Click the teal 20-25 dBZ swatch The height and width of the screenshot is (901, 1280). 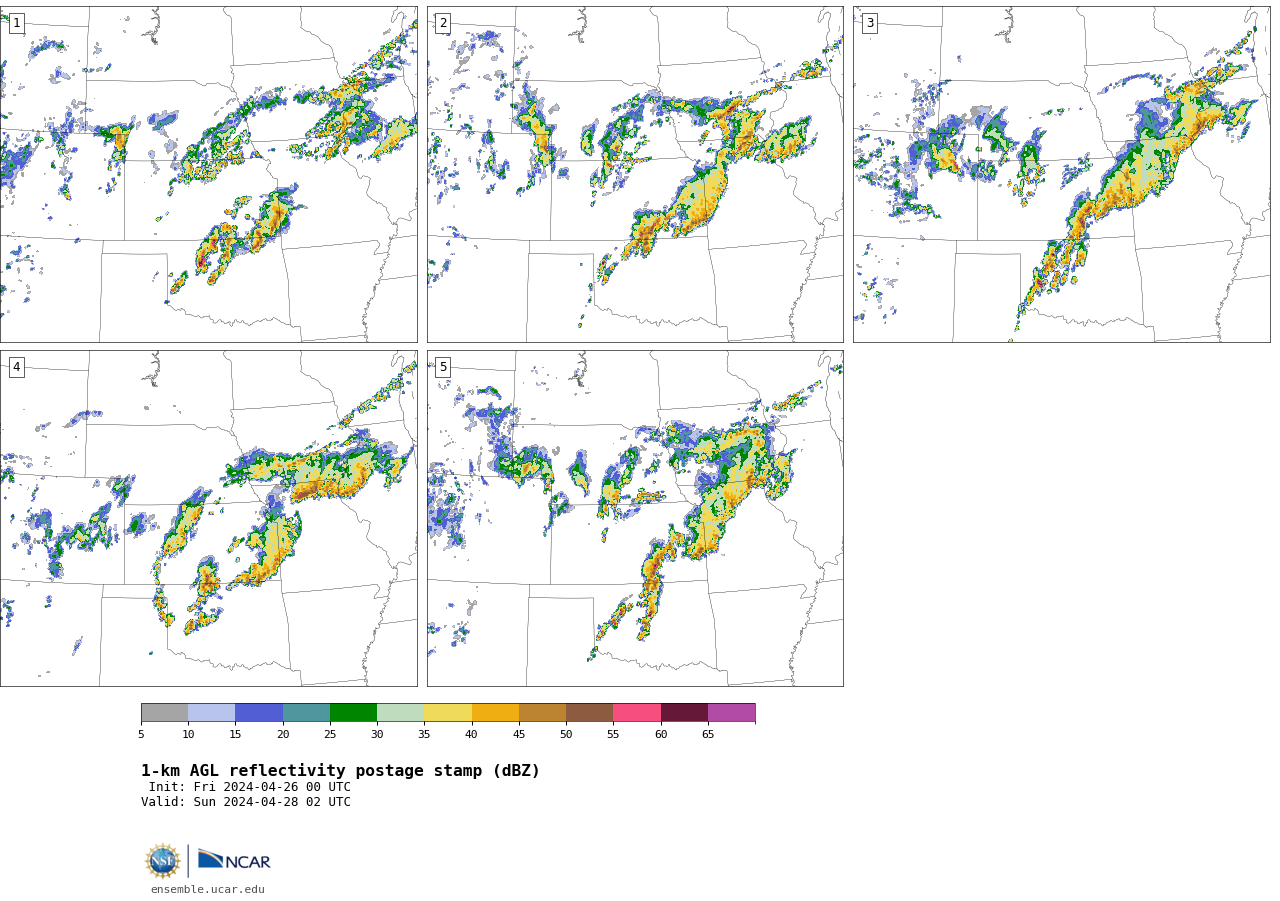pyautogui.click(x=306, y=712)
